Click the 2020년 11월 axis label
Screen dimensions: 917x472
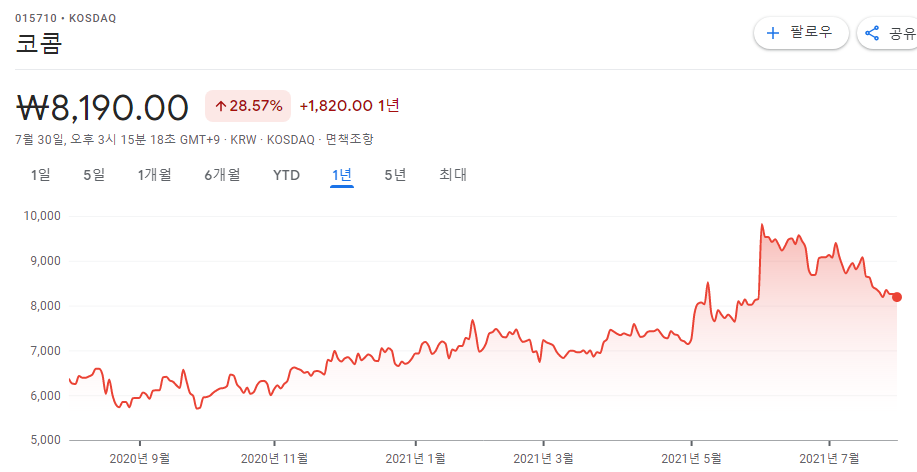click(274, 458)
